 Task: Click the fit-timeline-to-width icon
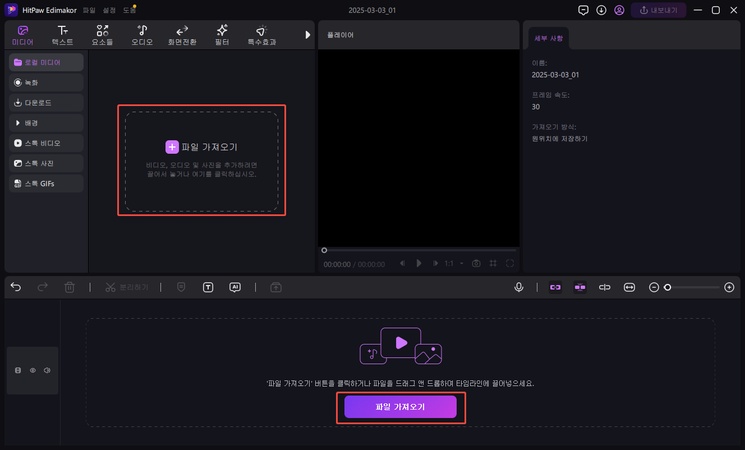click(x=629, y=287)
